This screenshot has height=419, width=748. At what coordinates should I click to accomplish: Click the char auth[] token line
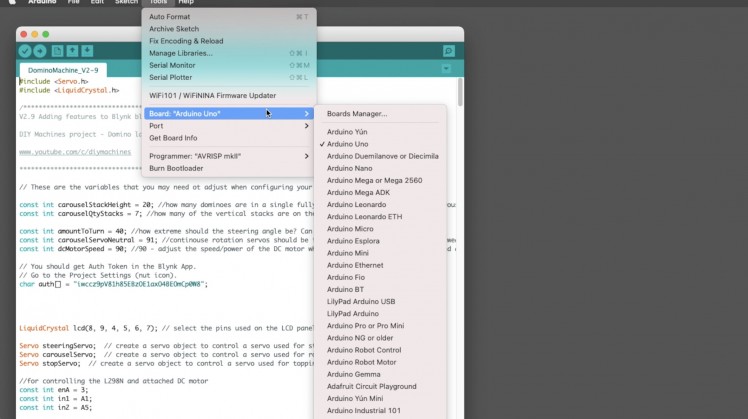pos(114,284)
